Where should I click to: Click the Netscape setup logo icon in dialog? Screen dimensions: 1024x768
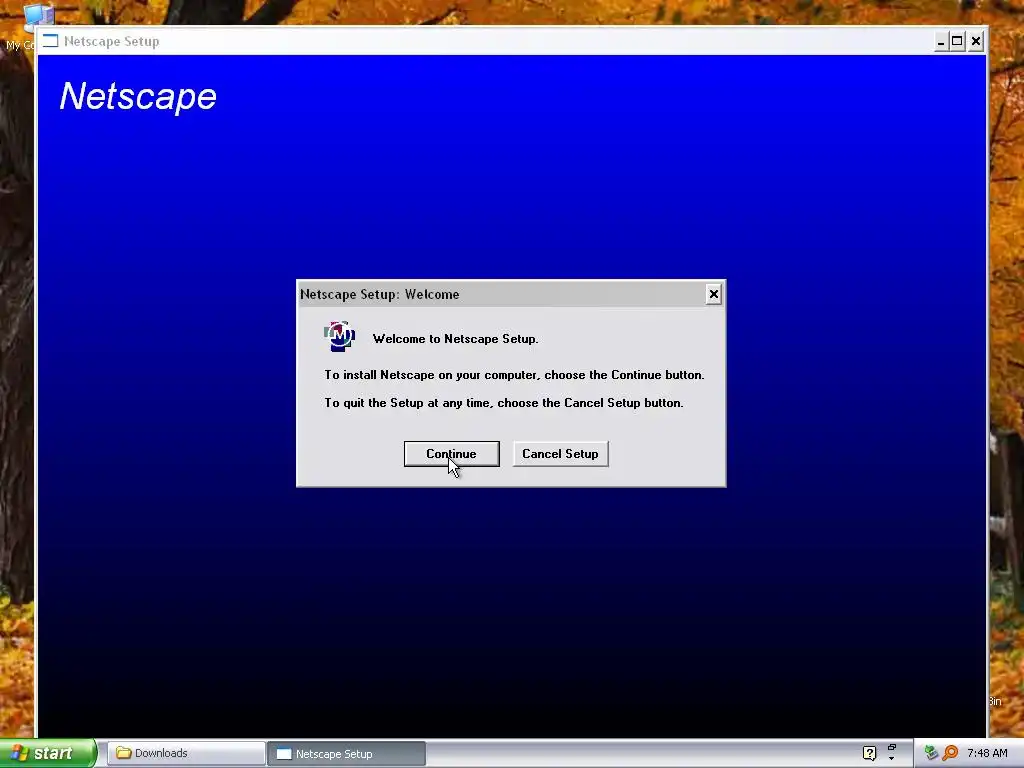pyautogui.click(x=340, y=336)
